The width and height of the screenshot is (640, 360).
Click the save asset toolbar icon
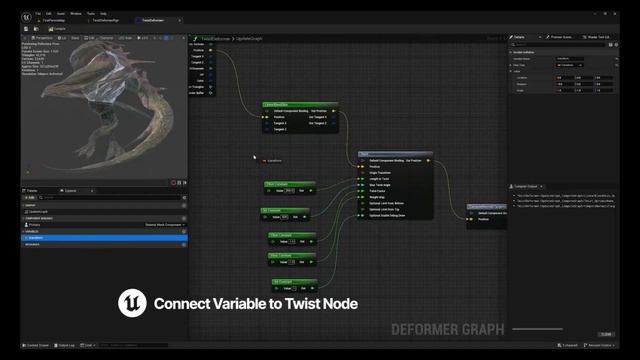pyautogui.click(x=26, y=29)
